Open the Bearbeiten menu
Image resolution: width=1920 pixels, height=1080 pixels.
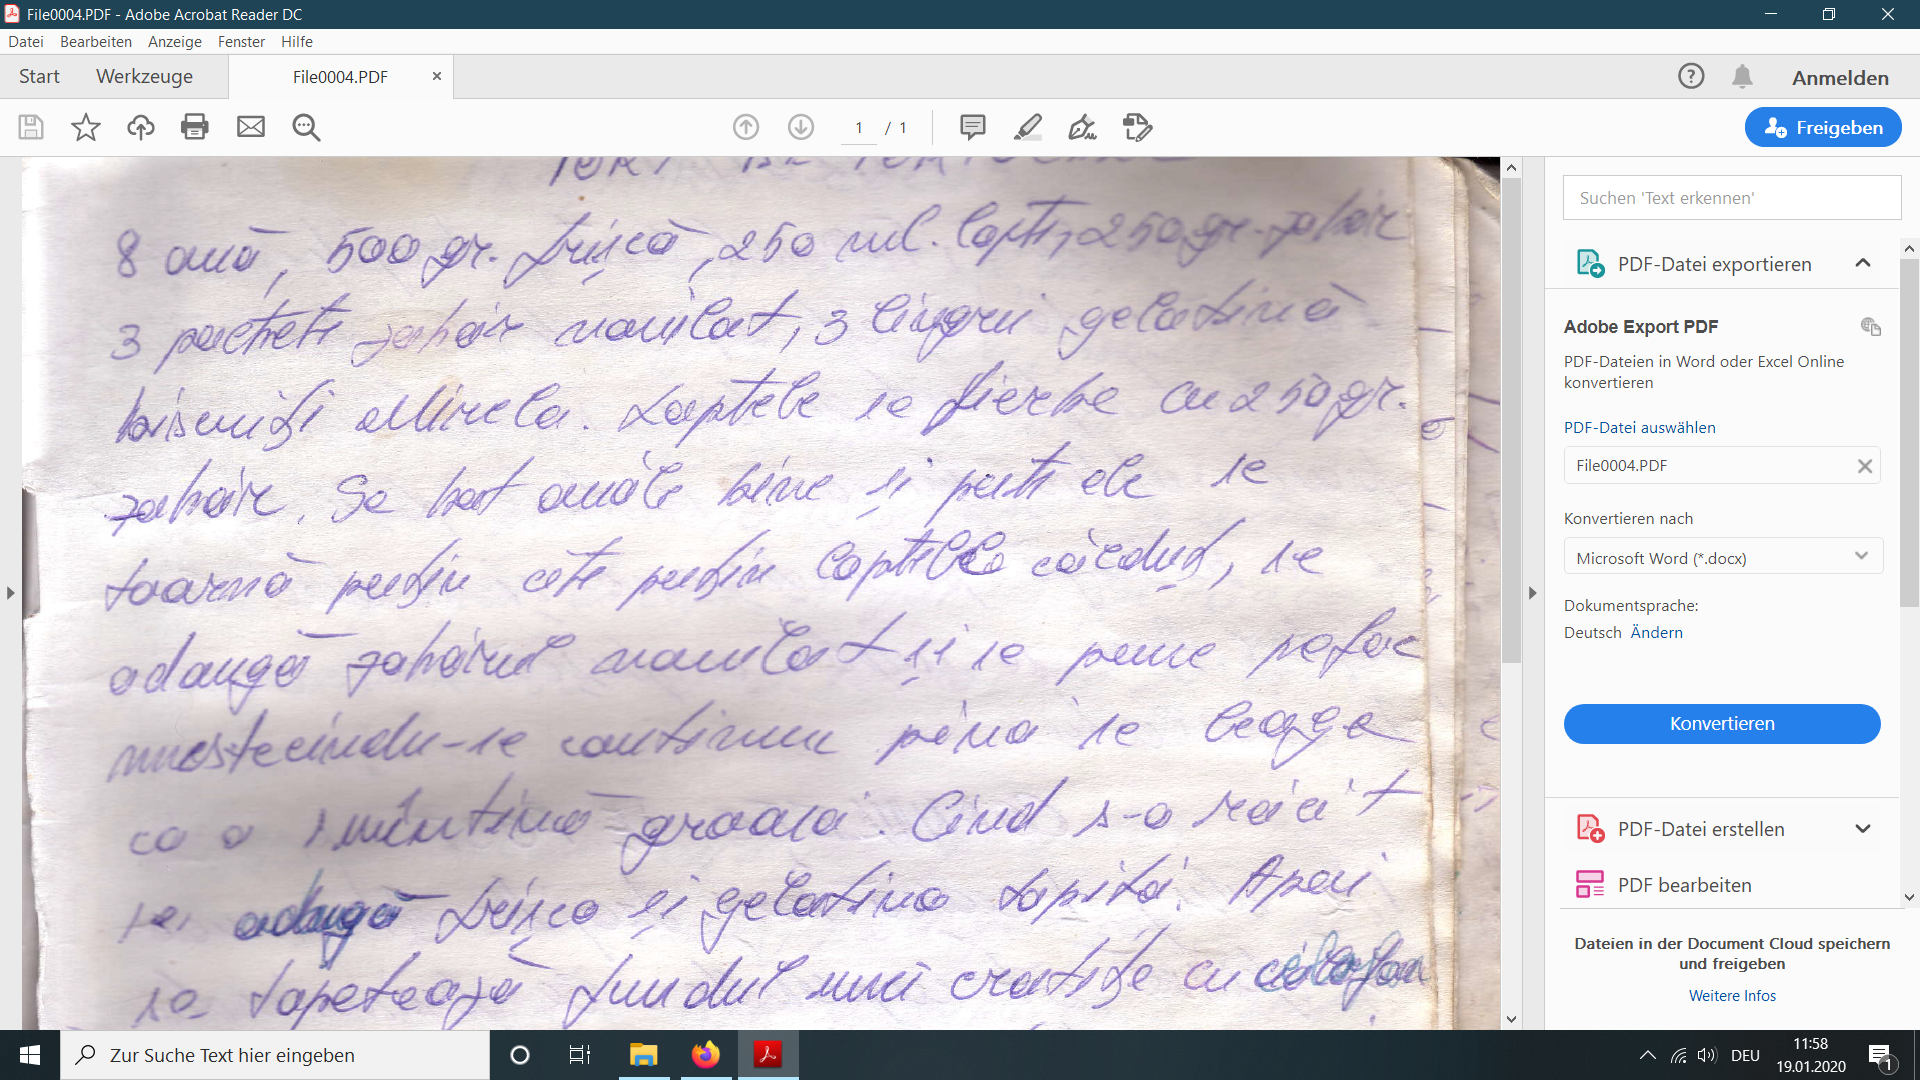click(96, 42)
